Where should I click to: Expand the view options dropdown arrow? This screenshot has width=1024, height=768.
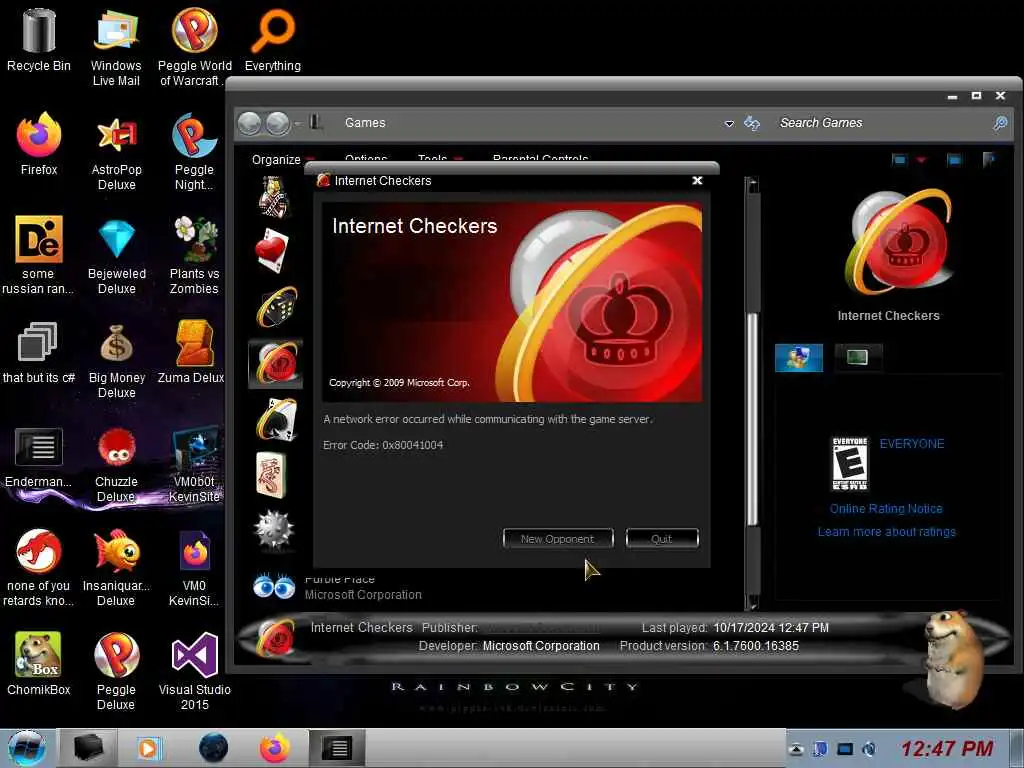[921, 159]
